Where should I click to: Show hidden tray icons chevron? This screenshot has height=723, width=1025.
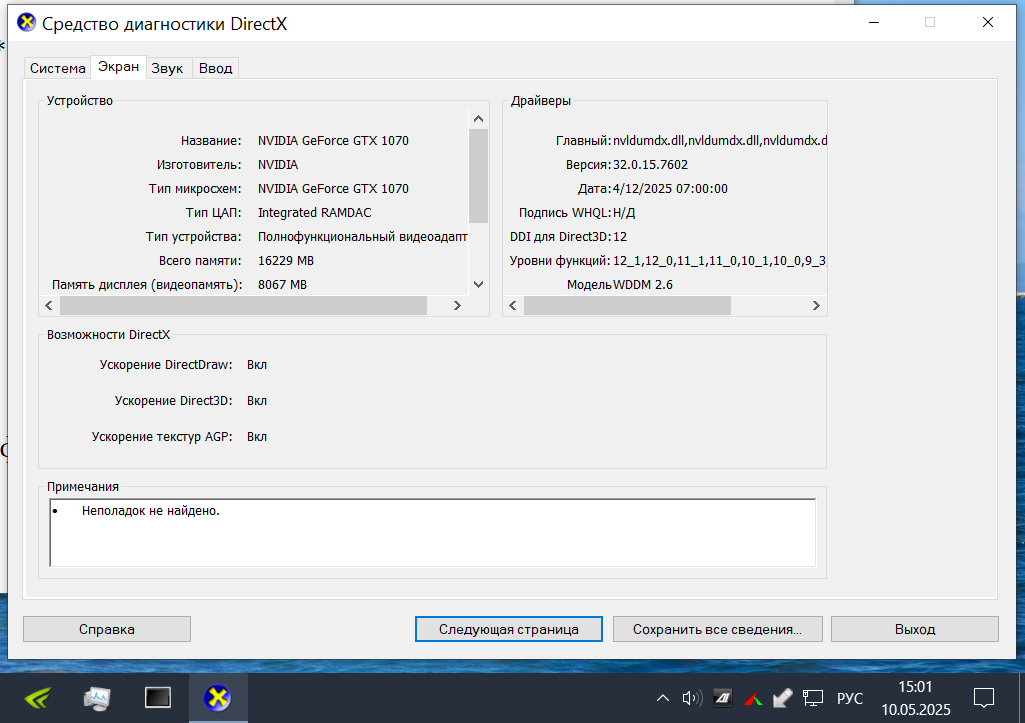663,698
